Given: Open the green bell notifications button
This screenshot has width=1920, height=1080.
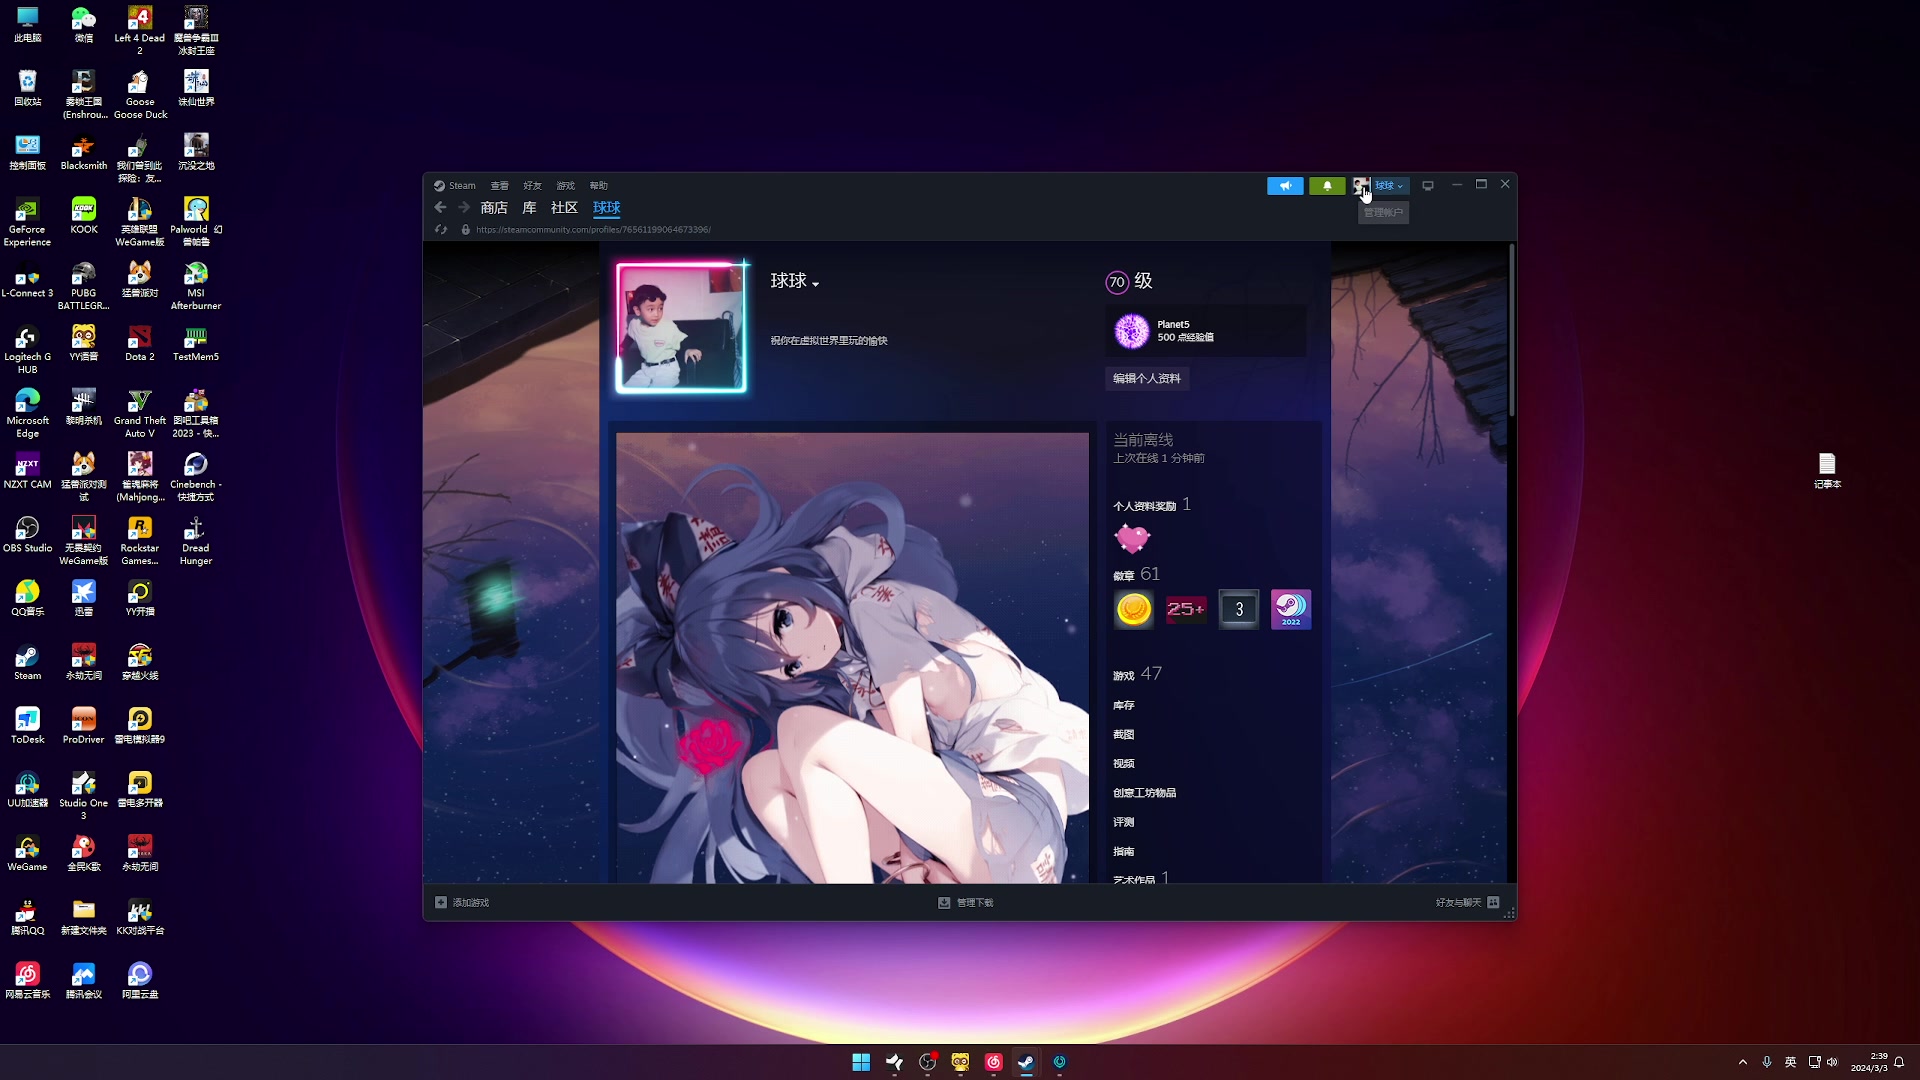Looking at the screenshot, I should 1327,186.
